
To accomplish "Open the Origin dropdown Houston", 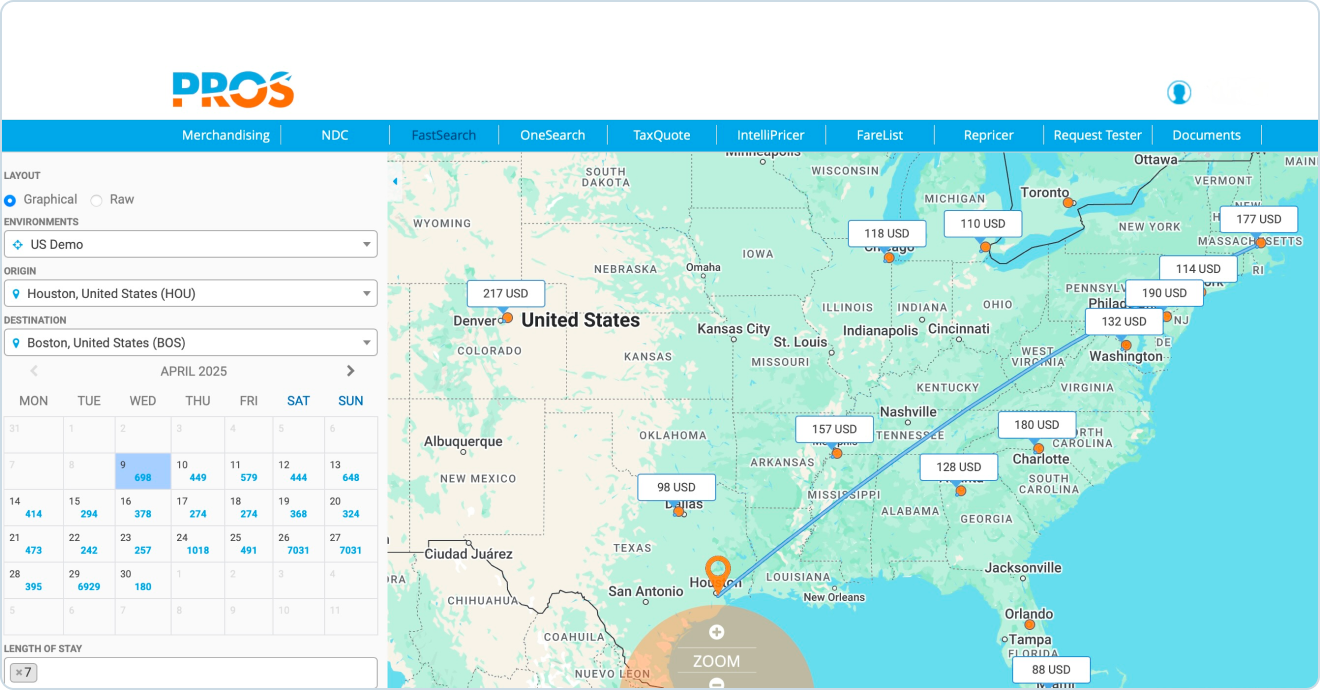I will point(190,293).
